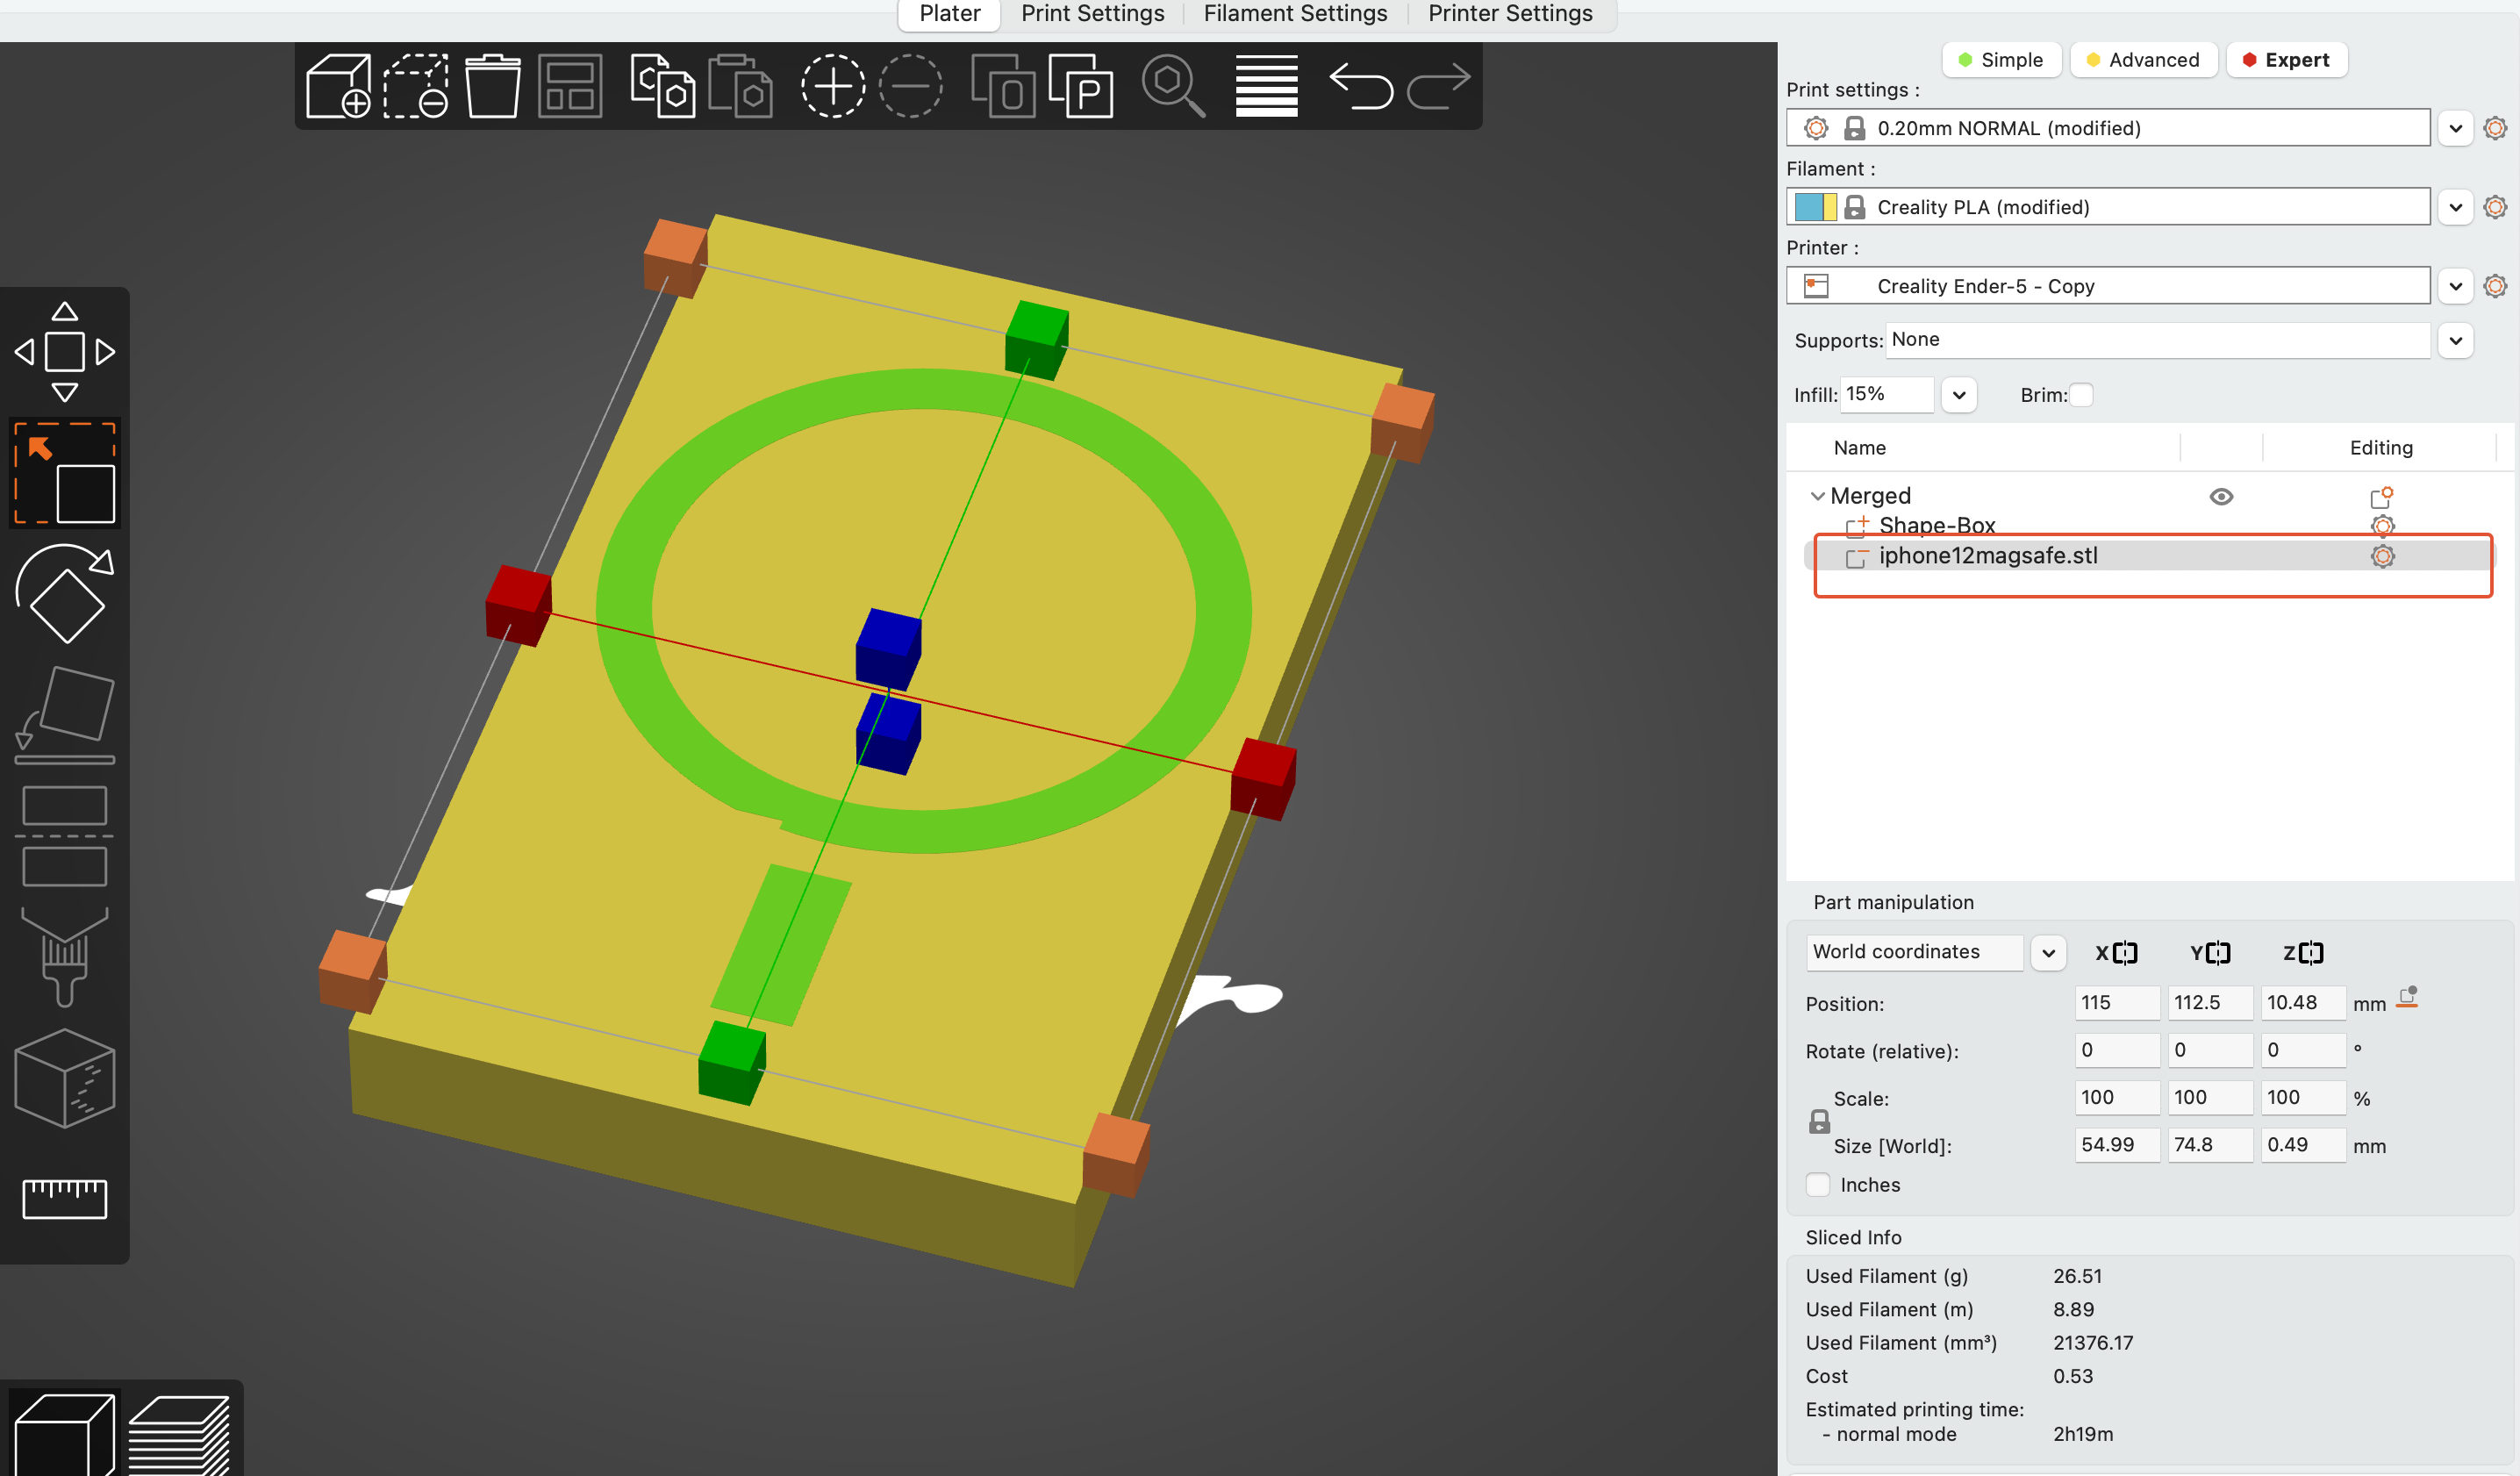The width and height of the screenshot is (2520, 1476).
Task: Click the Add object toolbar icon
Action: (338, 86)
